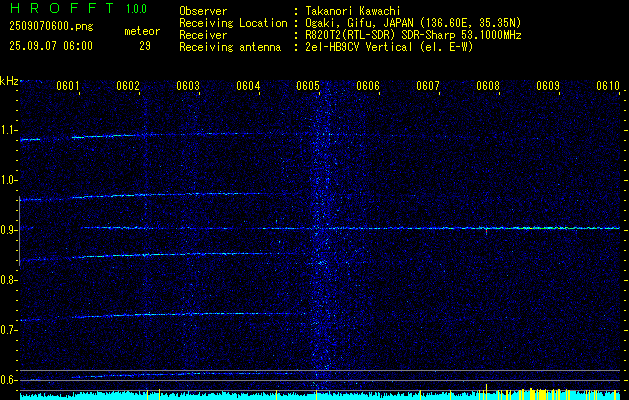This screenshot has height=400, width=629.
Task: Click the 0601 time marker
Action: 67,85
